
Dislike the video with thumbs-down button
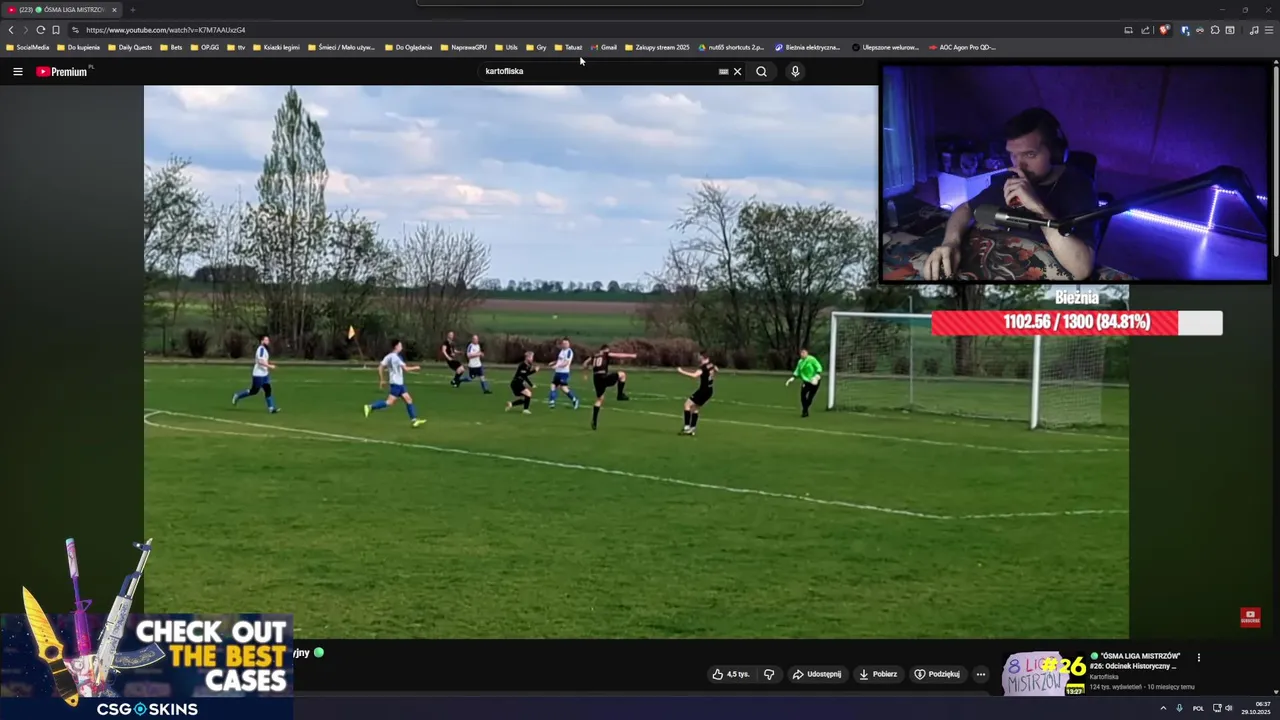[769, 674]
